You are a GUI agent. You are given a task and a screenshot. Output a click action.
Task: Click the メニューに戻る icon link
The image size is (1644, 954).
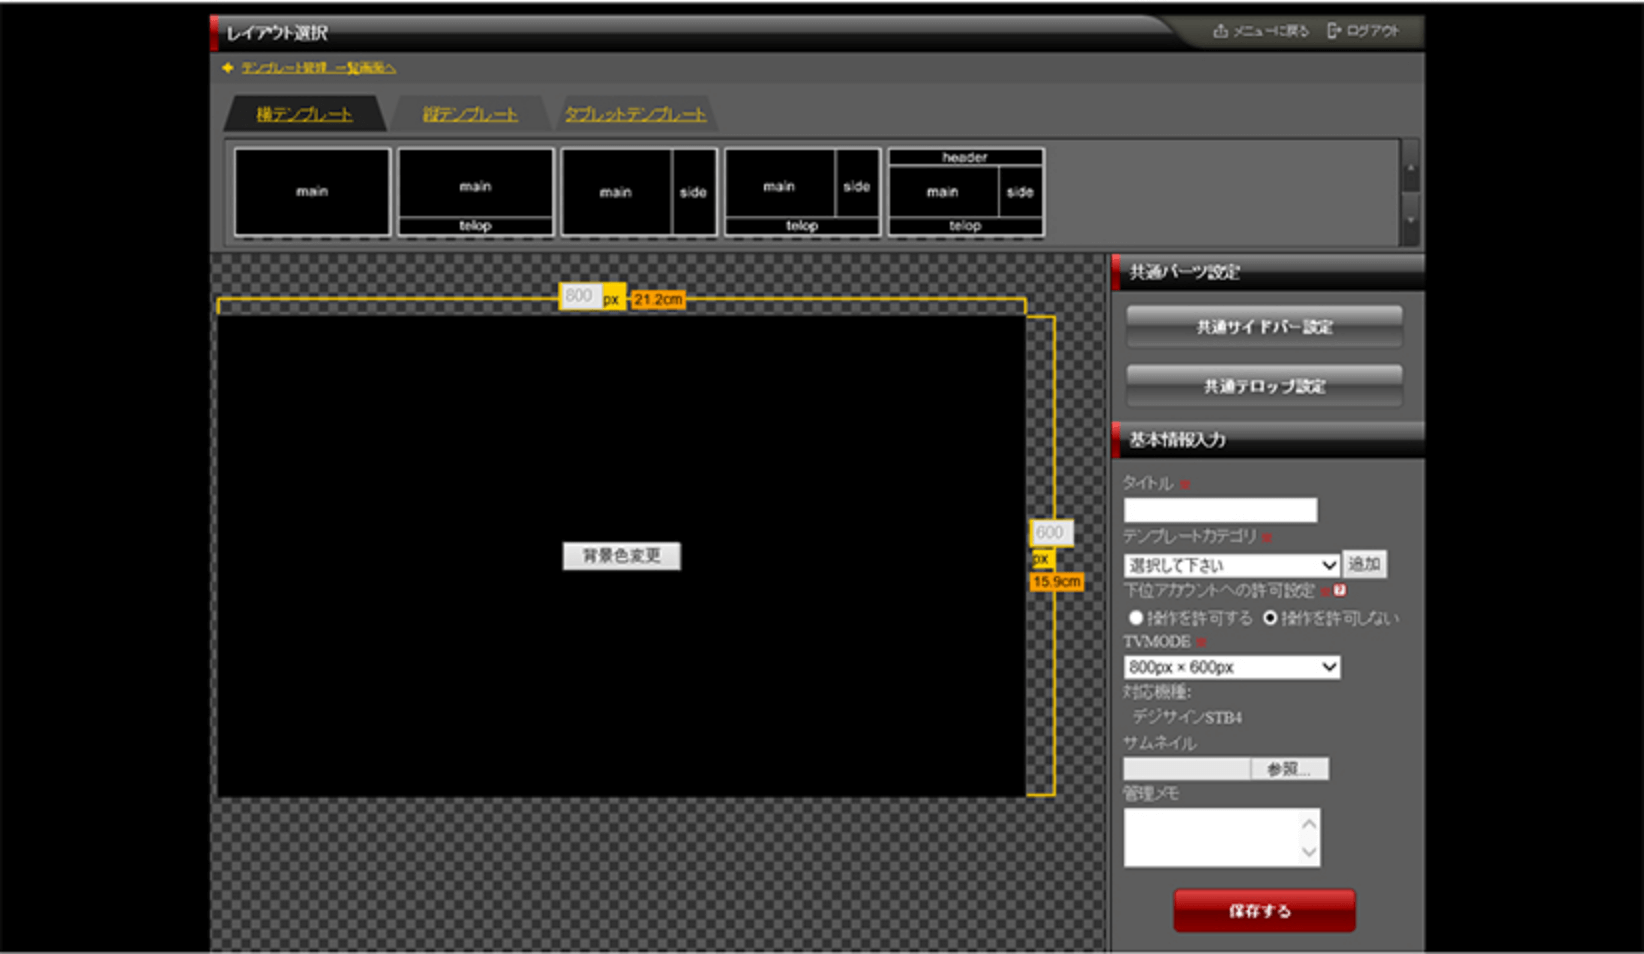coord(1261,31)
